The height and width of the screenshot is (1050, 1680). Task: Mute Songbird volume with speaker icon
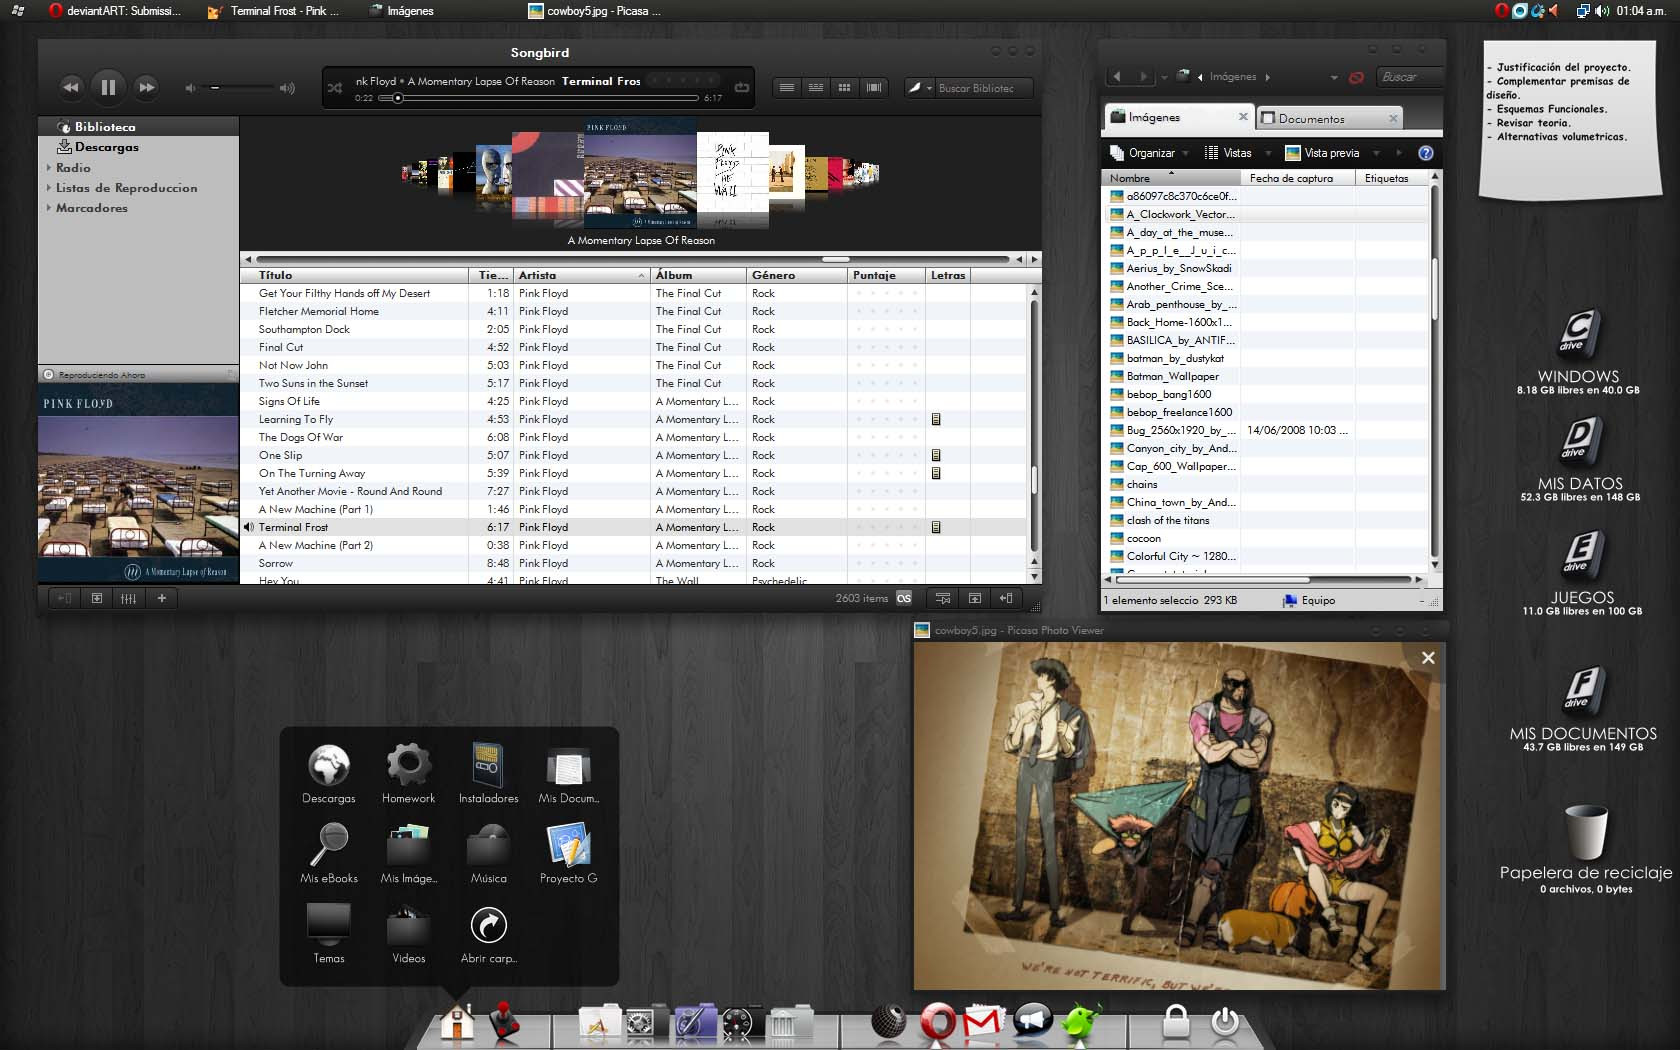click(x=190, y=88)
